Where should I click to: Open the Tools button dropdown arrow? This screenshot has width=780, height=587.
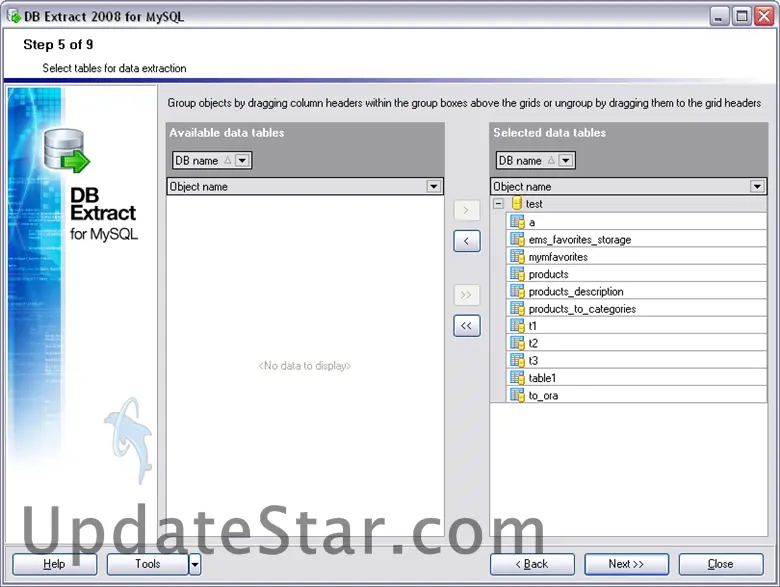(195, 564)
